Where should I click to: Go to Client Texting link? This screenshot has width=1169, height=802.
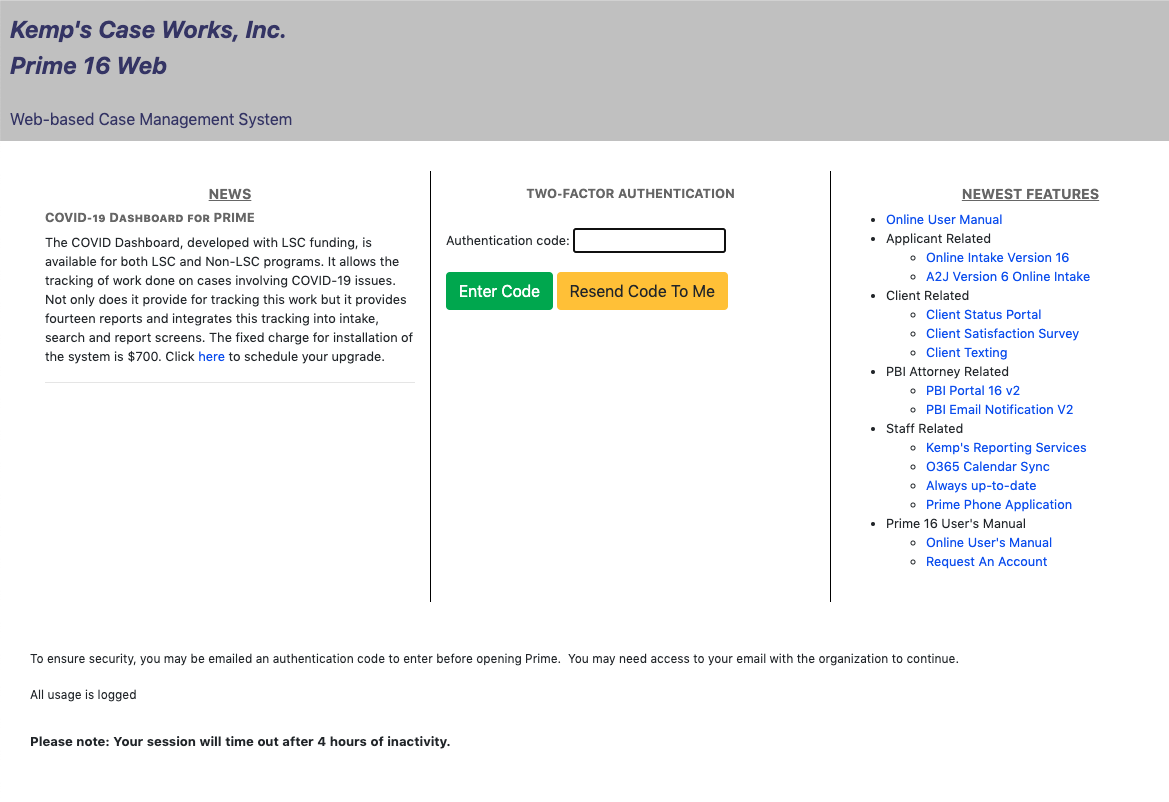coord(966,353)
